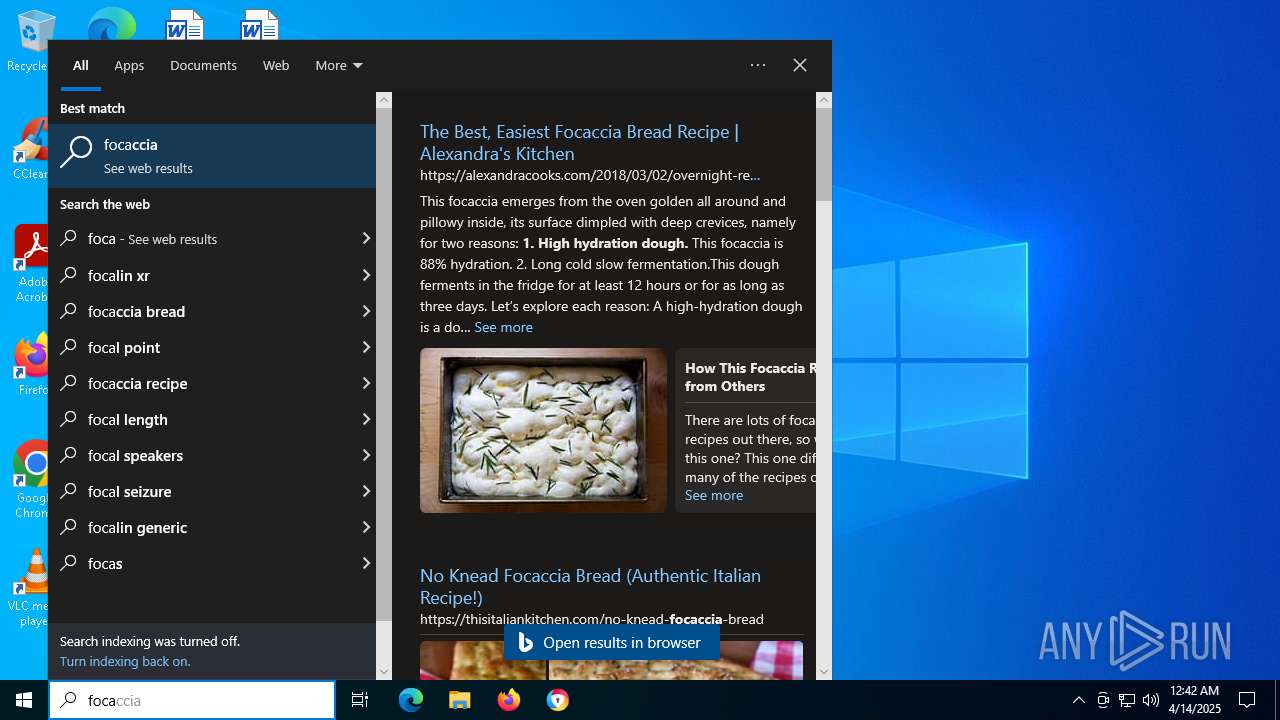Open Microsoft Edge from the taskbar
This screenshot has height=720, width=1280.
(411, 700)
